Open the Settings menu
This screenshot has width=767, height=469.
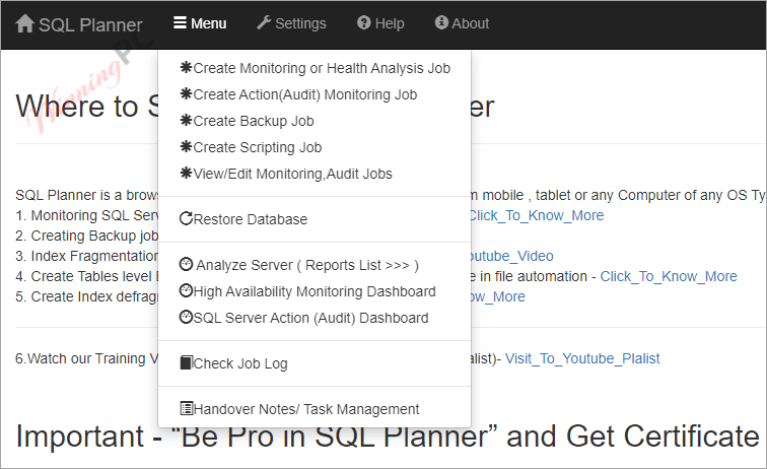[292, 23]
